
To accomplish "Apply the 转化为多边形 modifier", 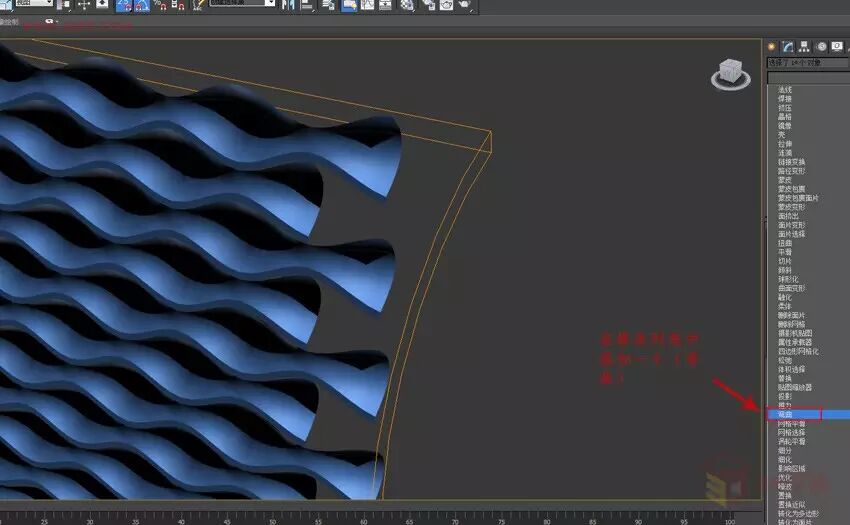I will click(x=798, y=514).
